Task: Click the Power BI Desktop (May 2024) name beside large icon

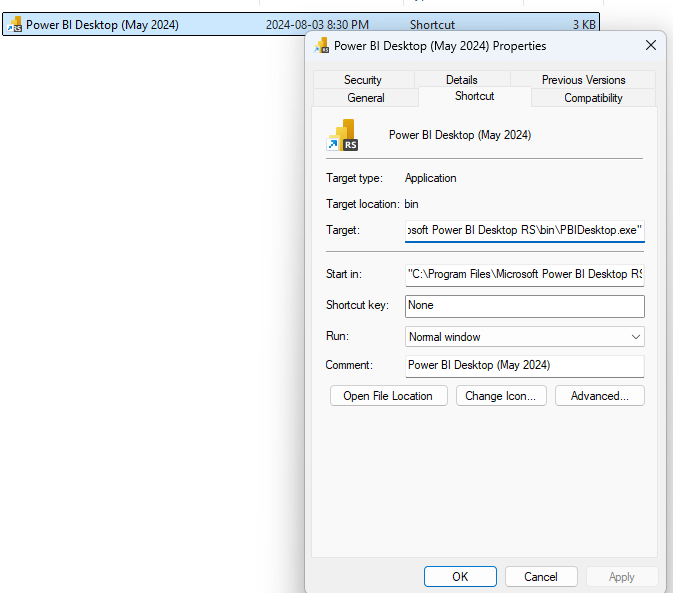Action: pos(460,135)
